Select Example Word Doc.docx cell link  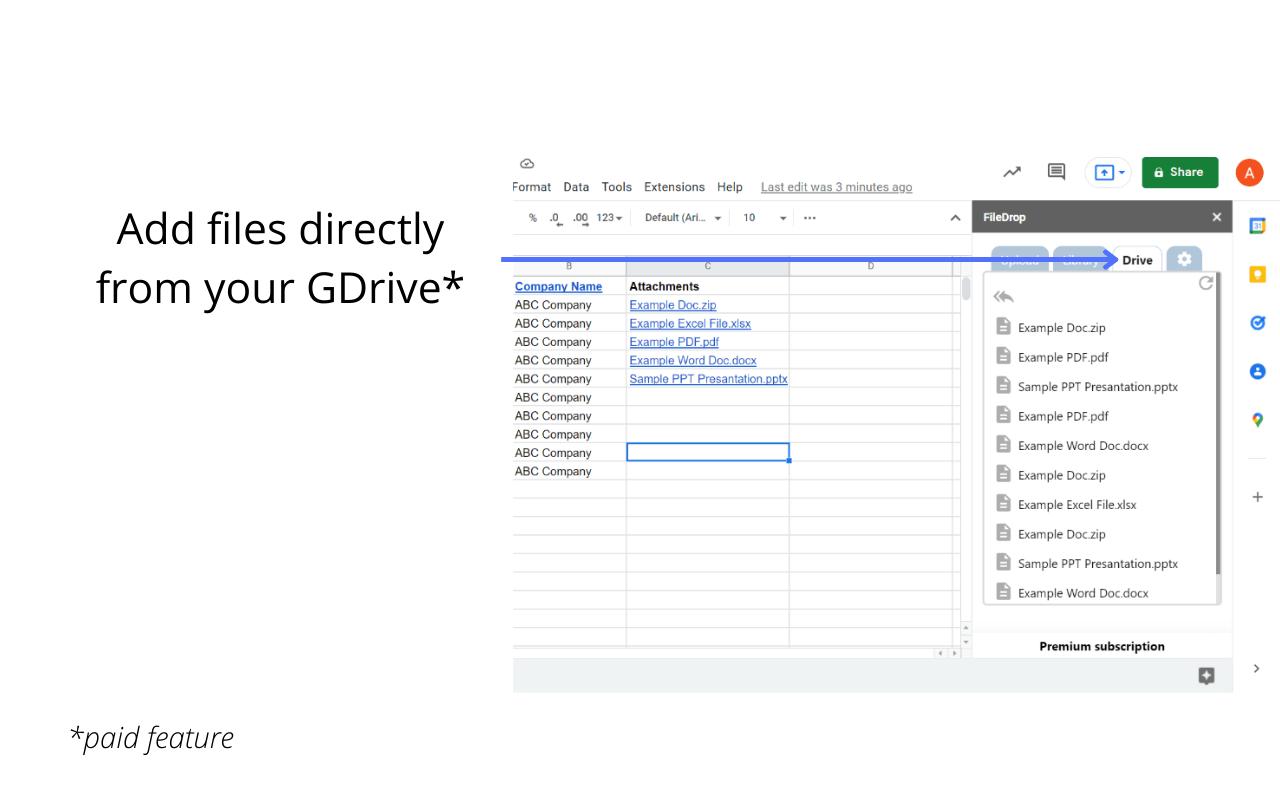[x=693, y=361]
